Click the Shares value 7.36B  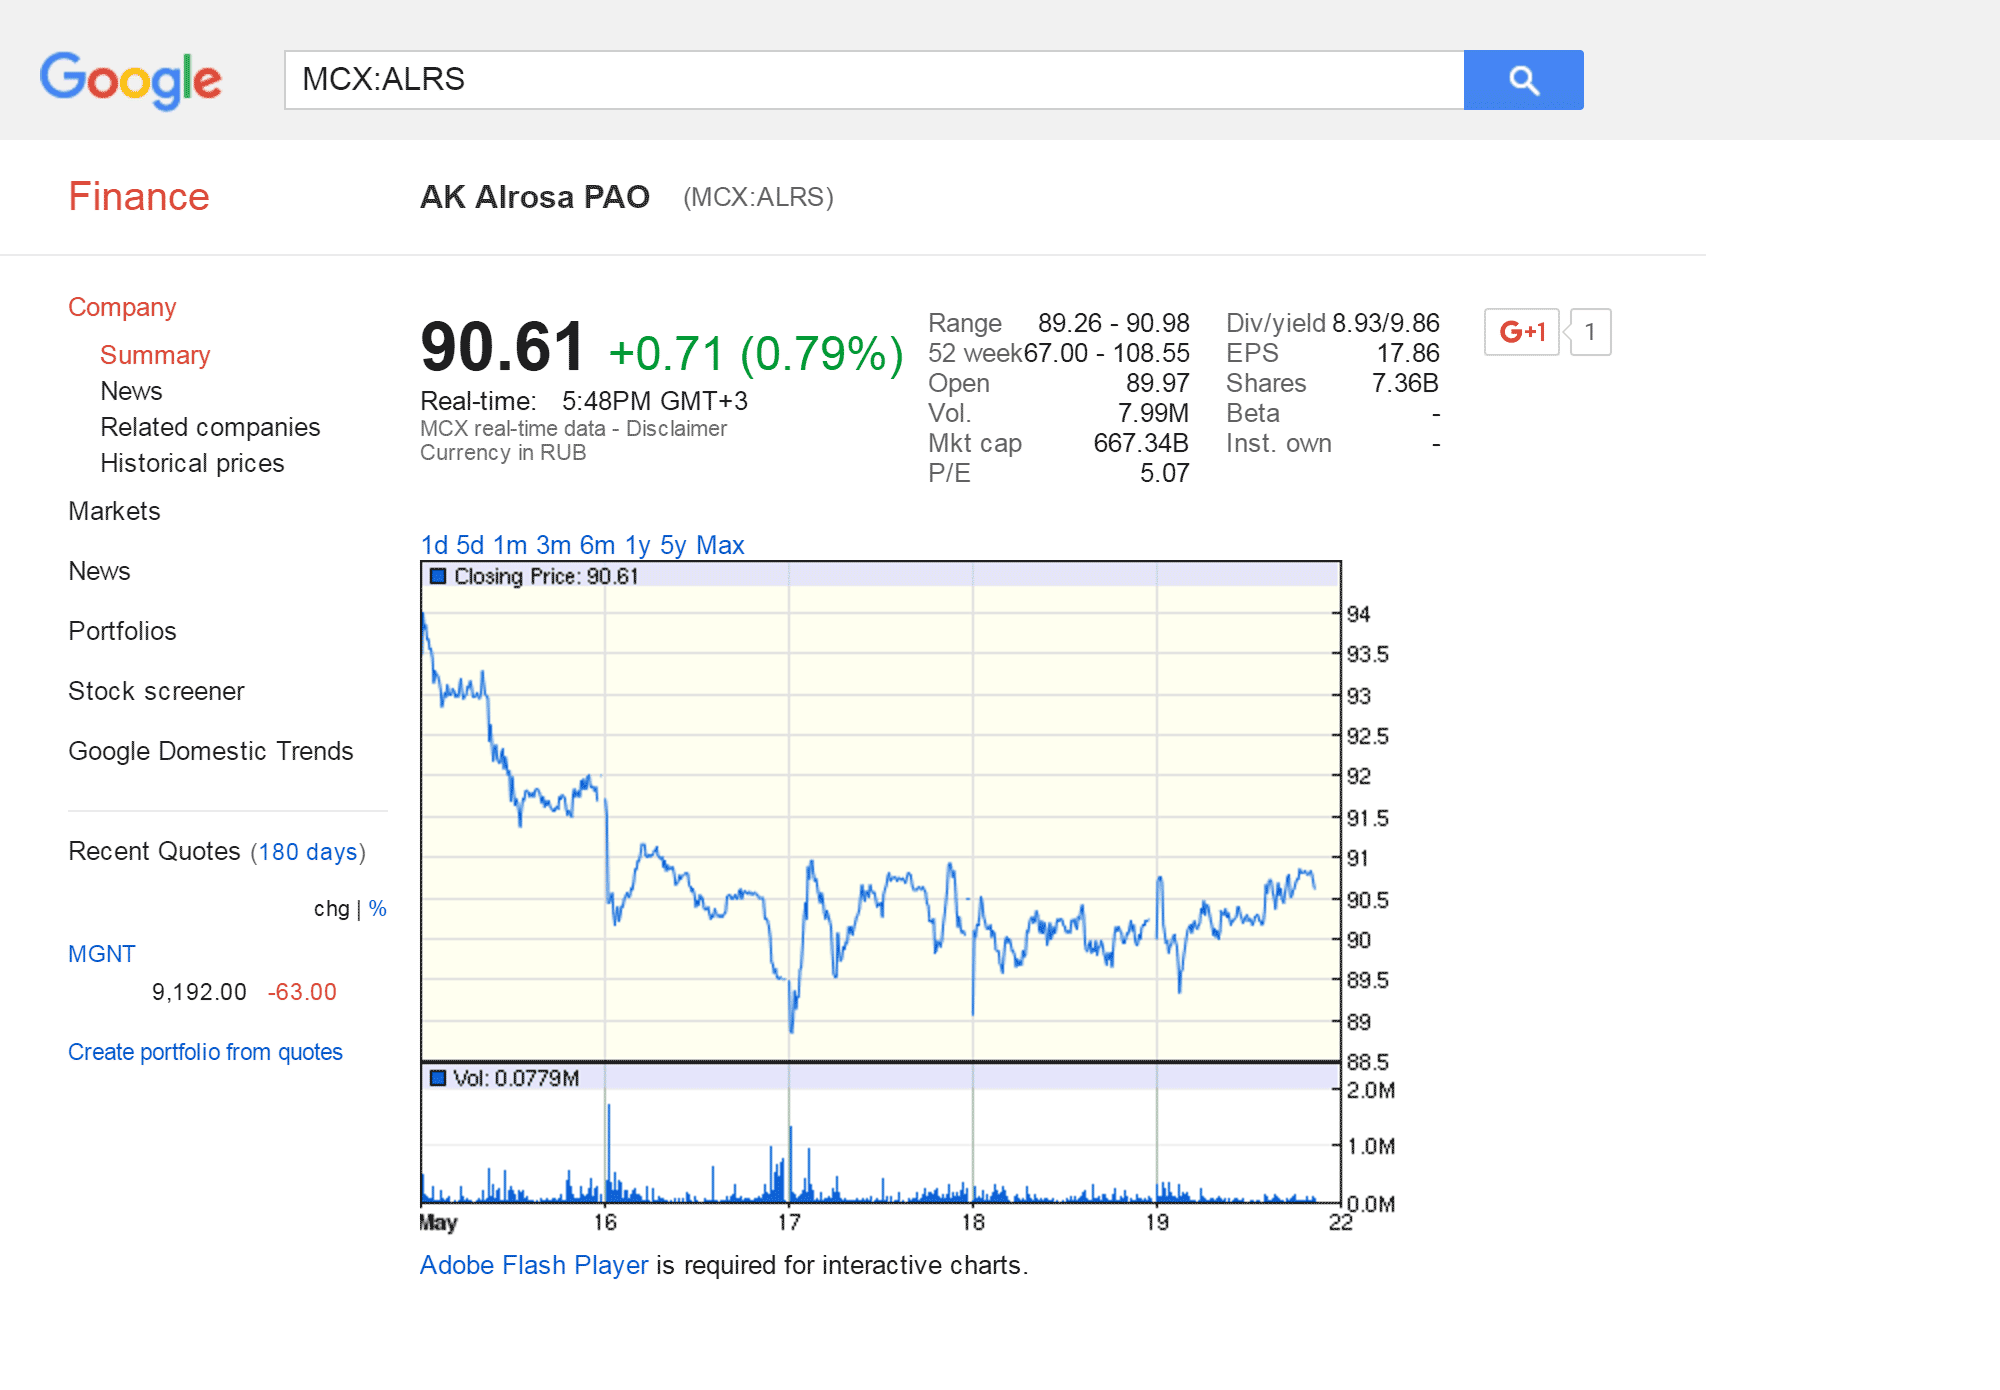[x=1405, y=383]
